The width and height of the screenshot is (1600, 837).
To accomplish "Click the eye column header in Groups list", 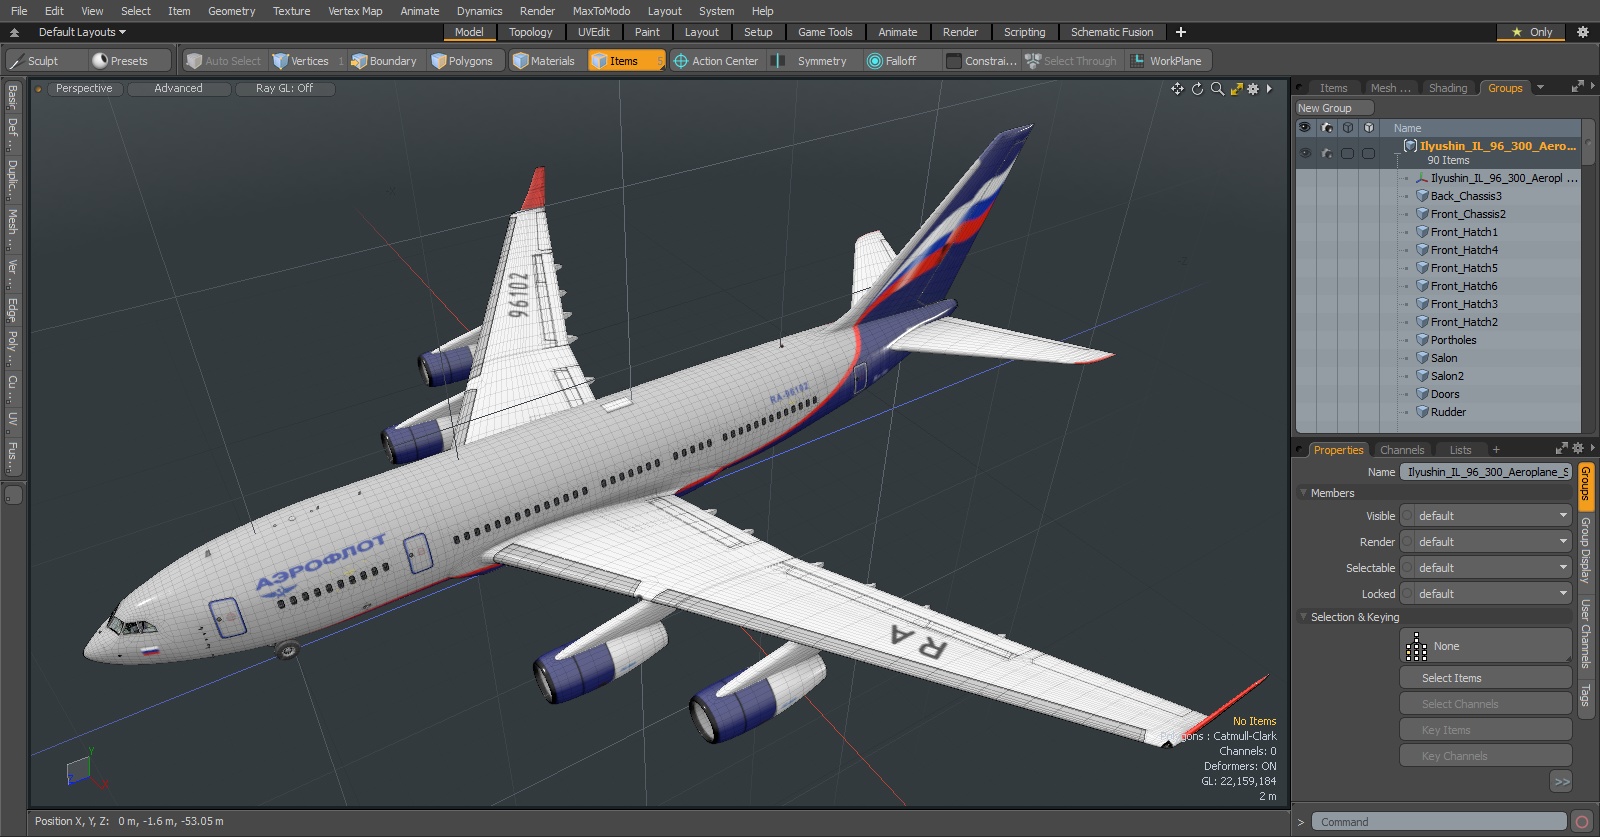I will coord(1304,128).
